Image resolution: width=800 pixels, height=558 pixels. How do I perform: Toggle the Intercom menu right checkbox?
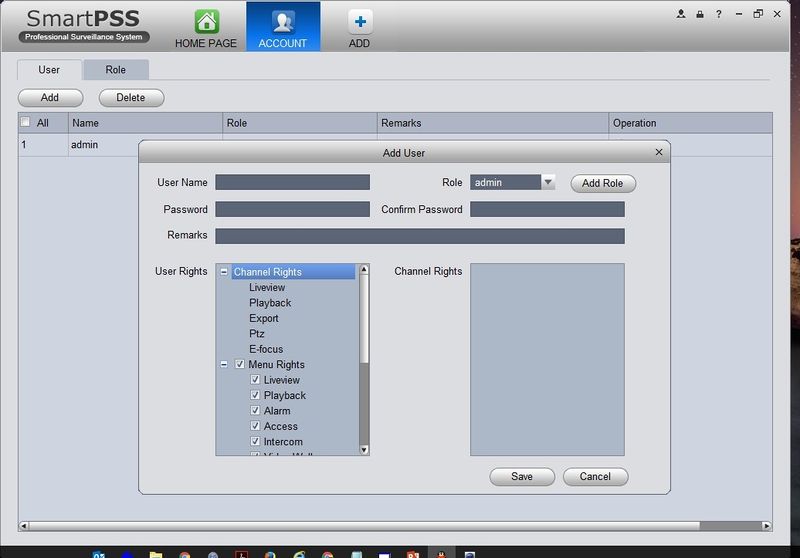[255, 442]
